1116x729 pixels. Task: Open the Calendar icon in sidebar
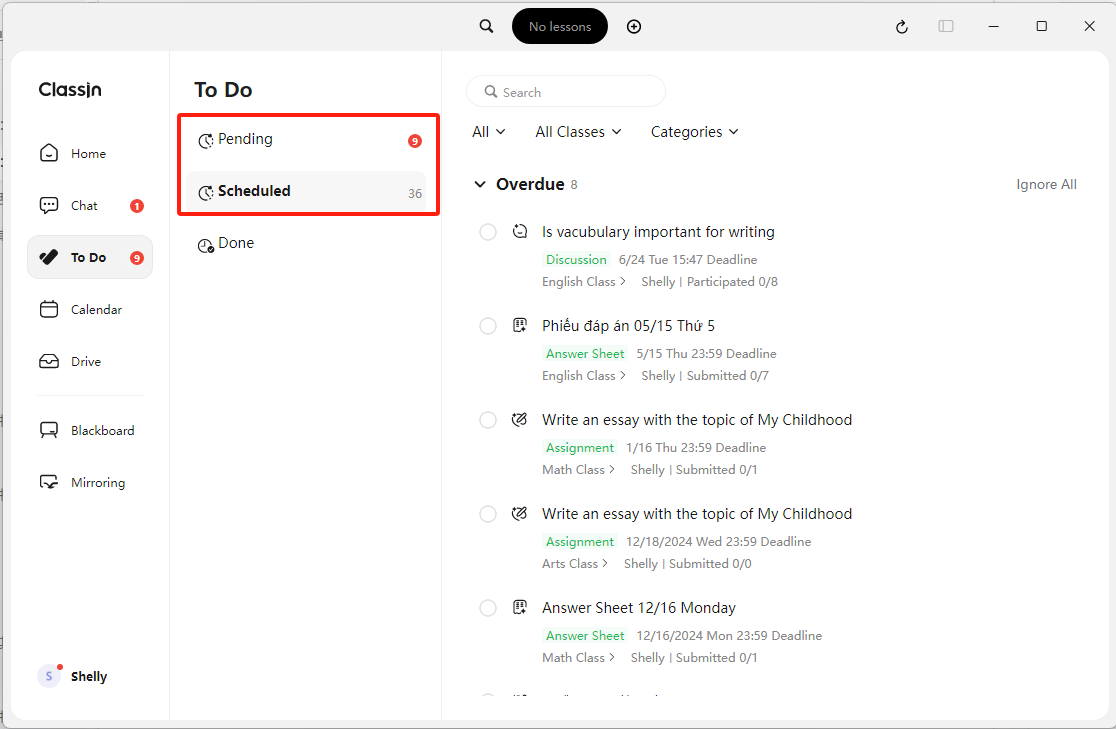pos(48,309)
